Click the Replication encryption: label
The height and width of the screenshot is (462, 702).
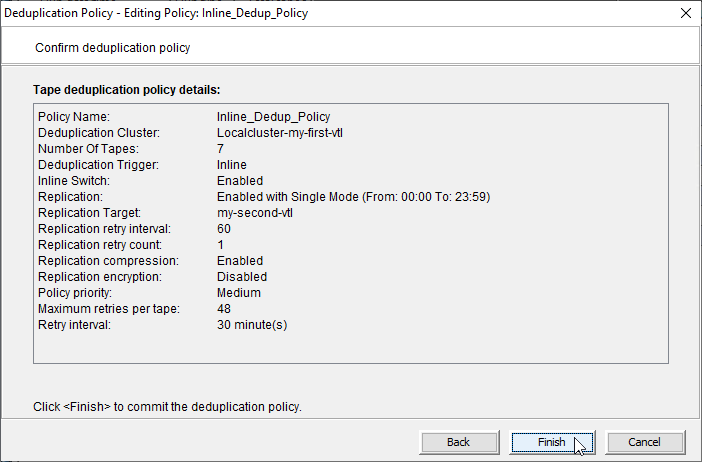[100, 277]
